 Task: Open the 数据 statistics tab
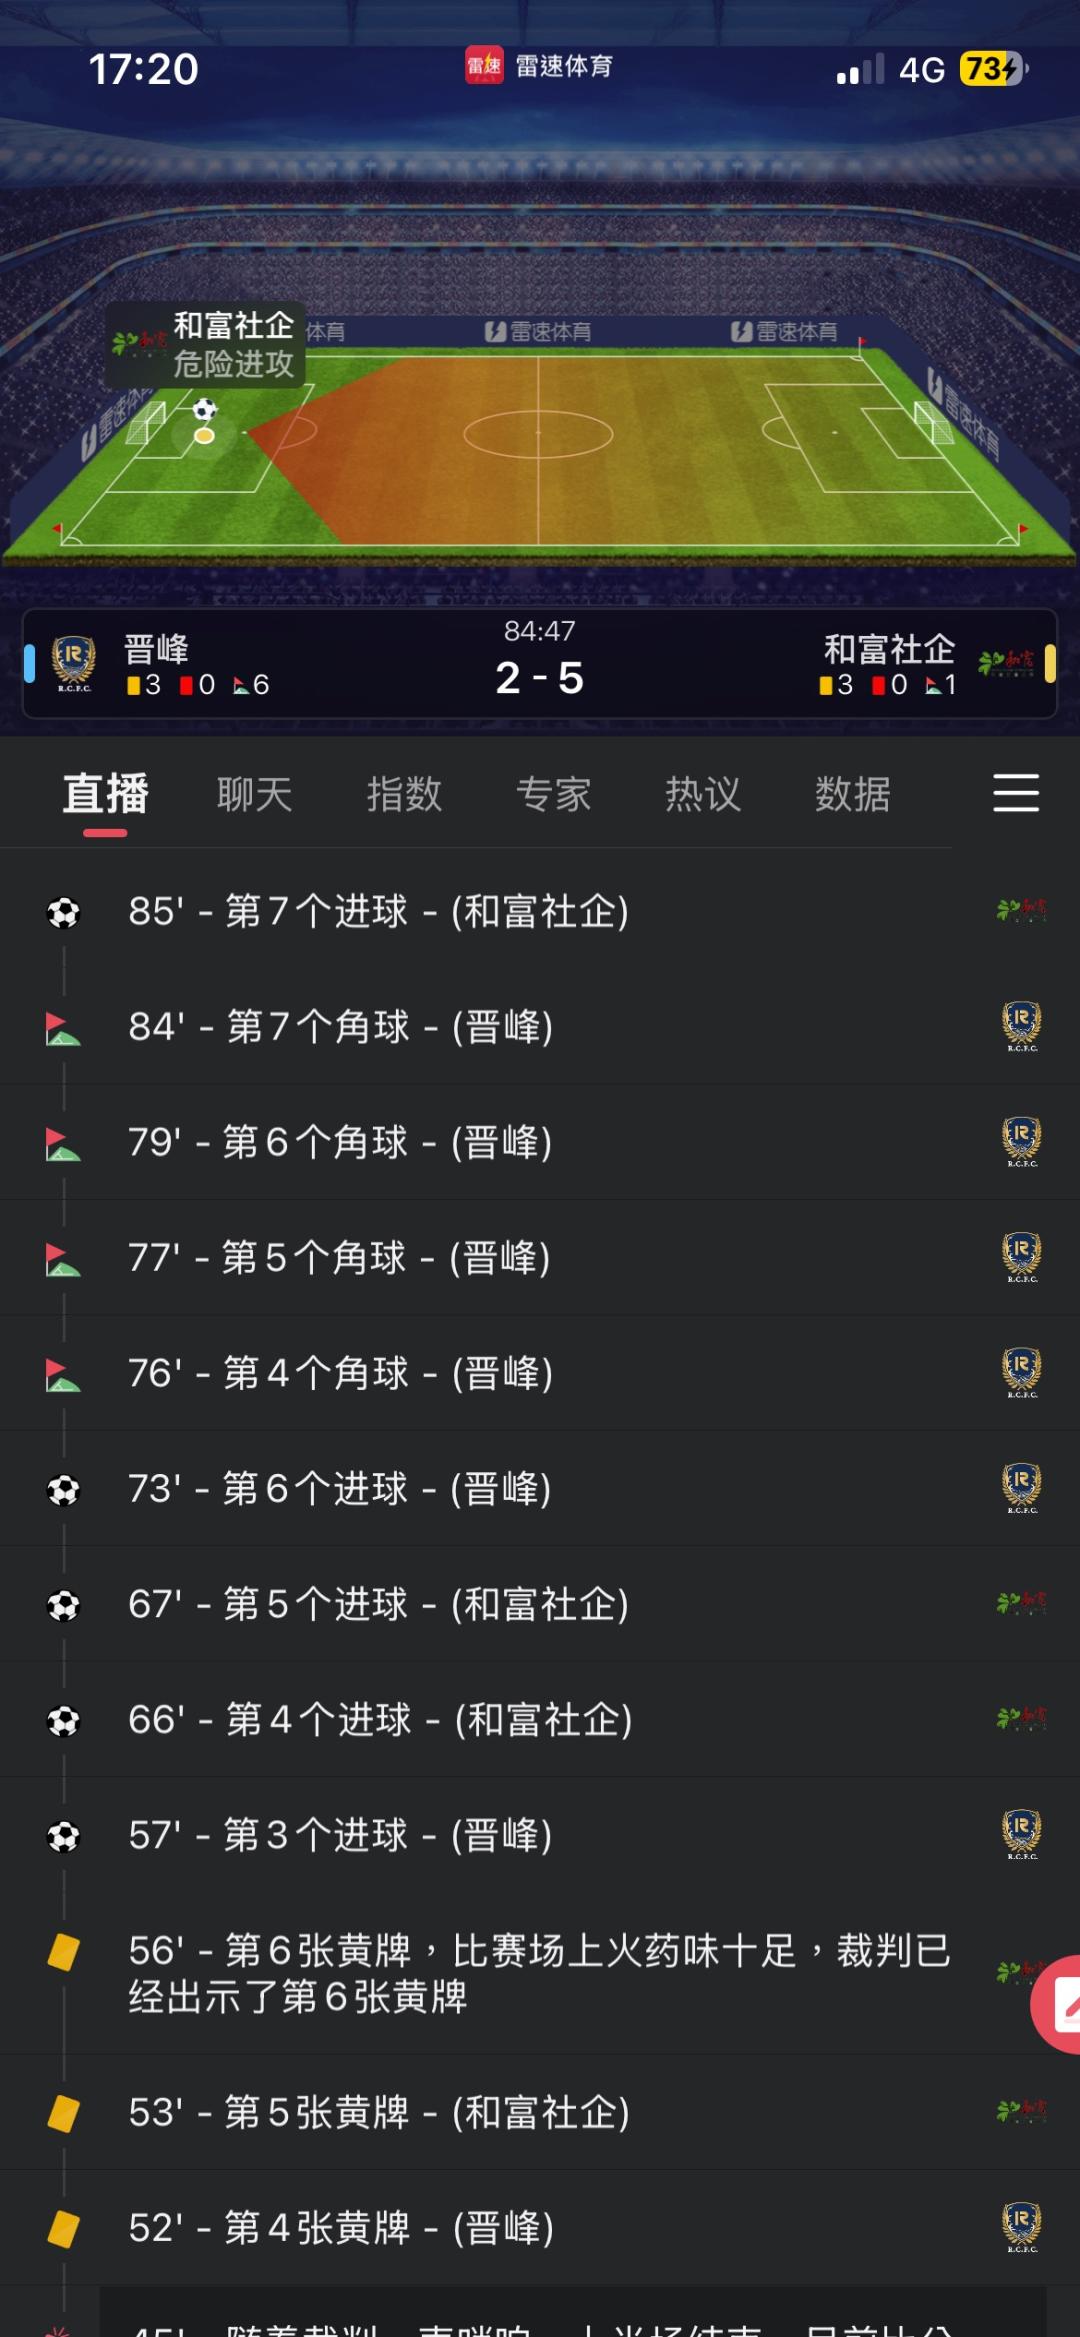click(852, 795)
